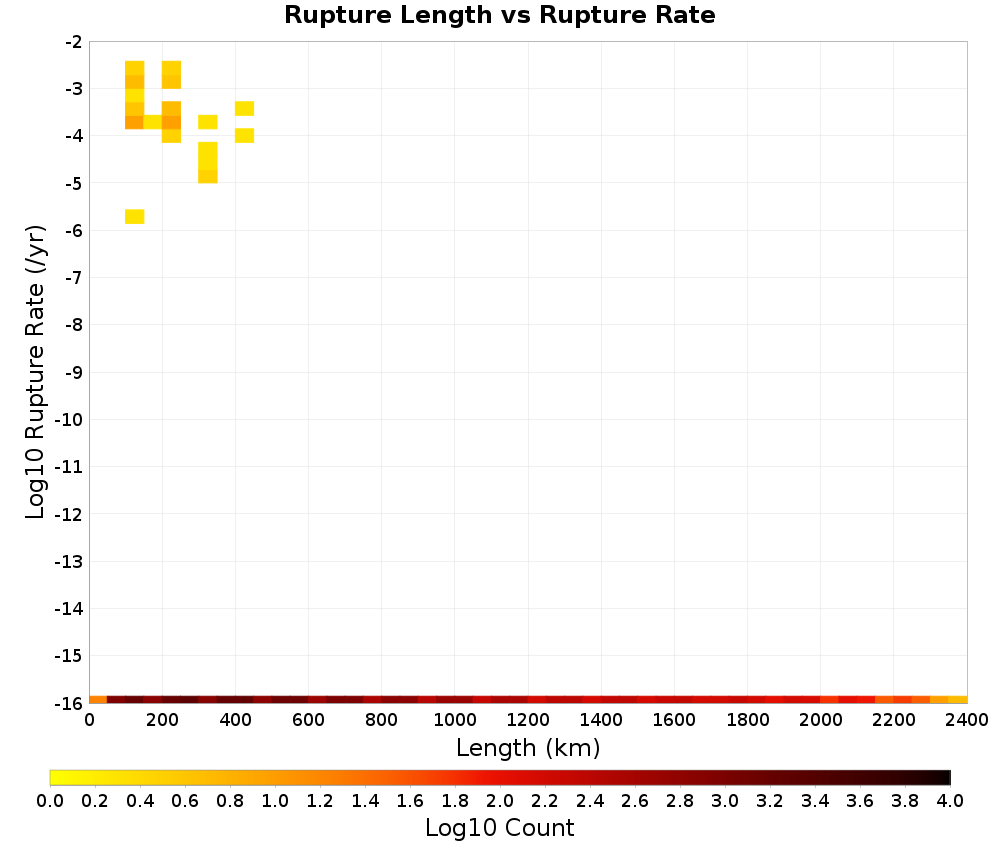Click the color bar tick label "1.6"

tap(410, 801)
